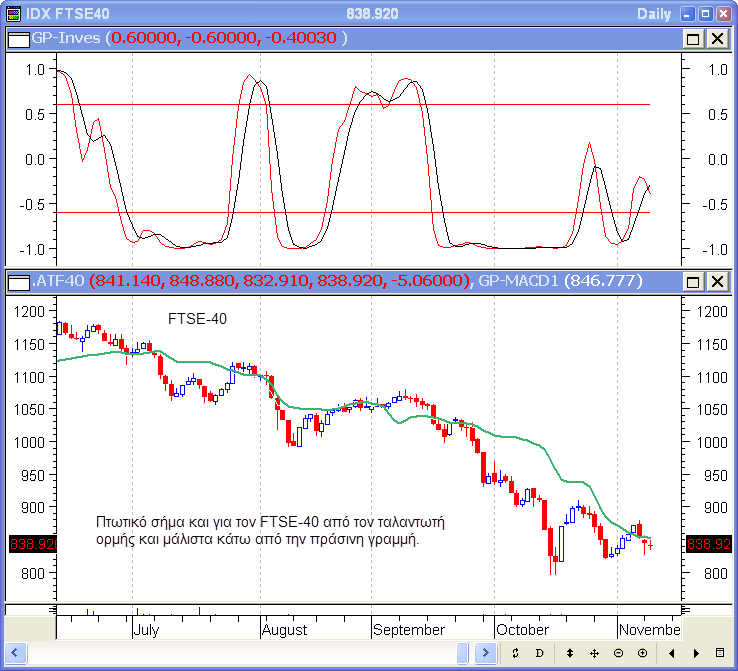Click the 'D' daily periodicity button
This screenshot has height=671, width=738.
click(539, 653)
